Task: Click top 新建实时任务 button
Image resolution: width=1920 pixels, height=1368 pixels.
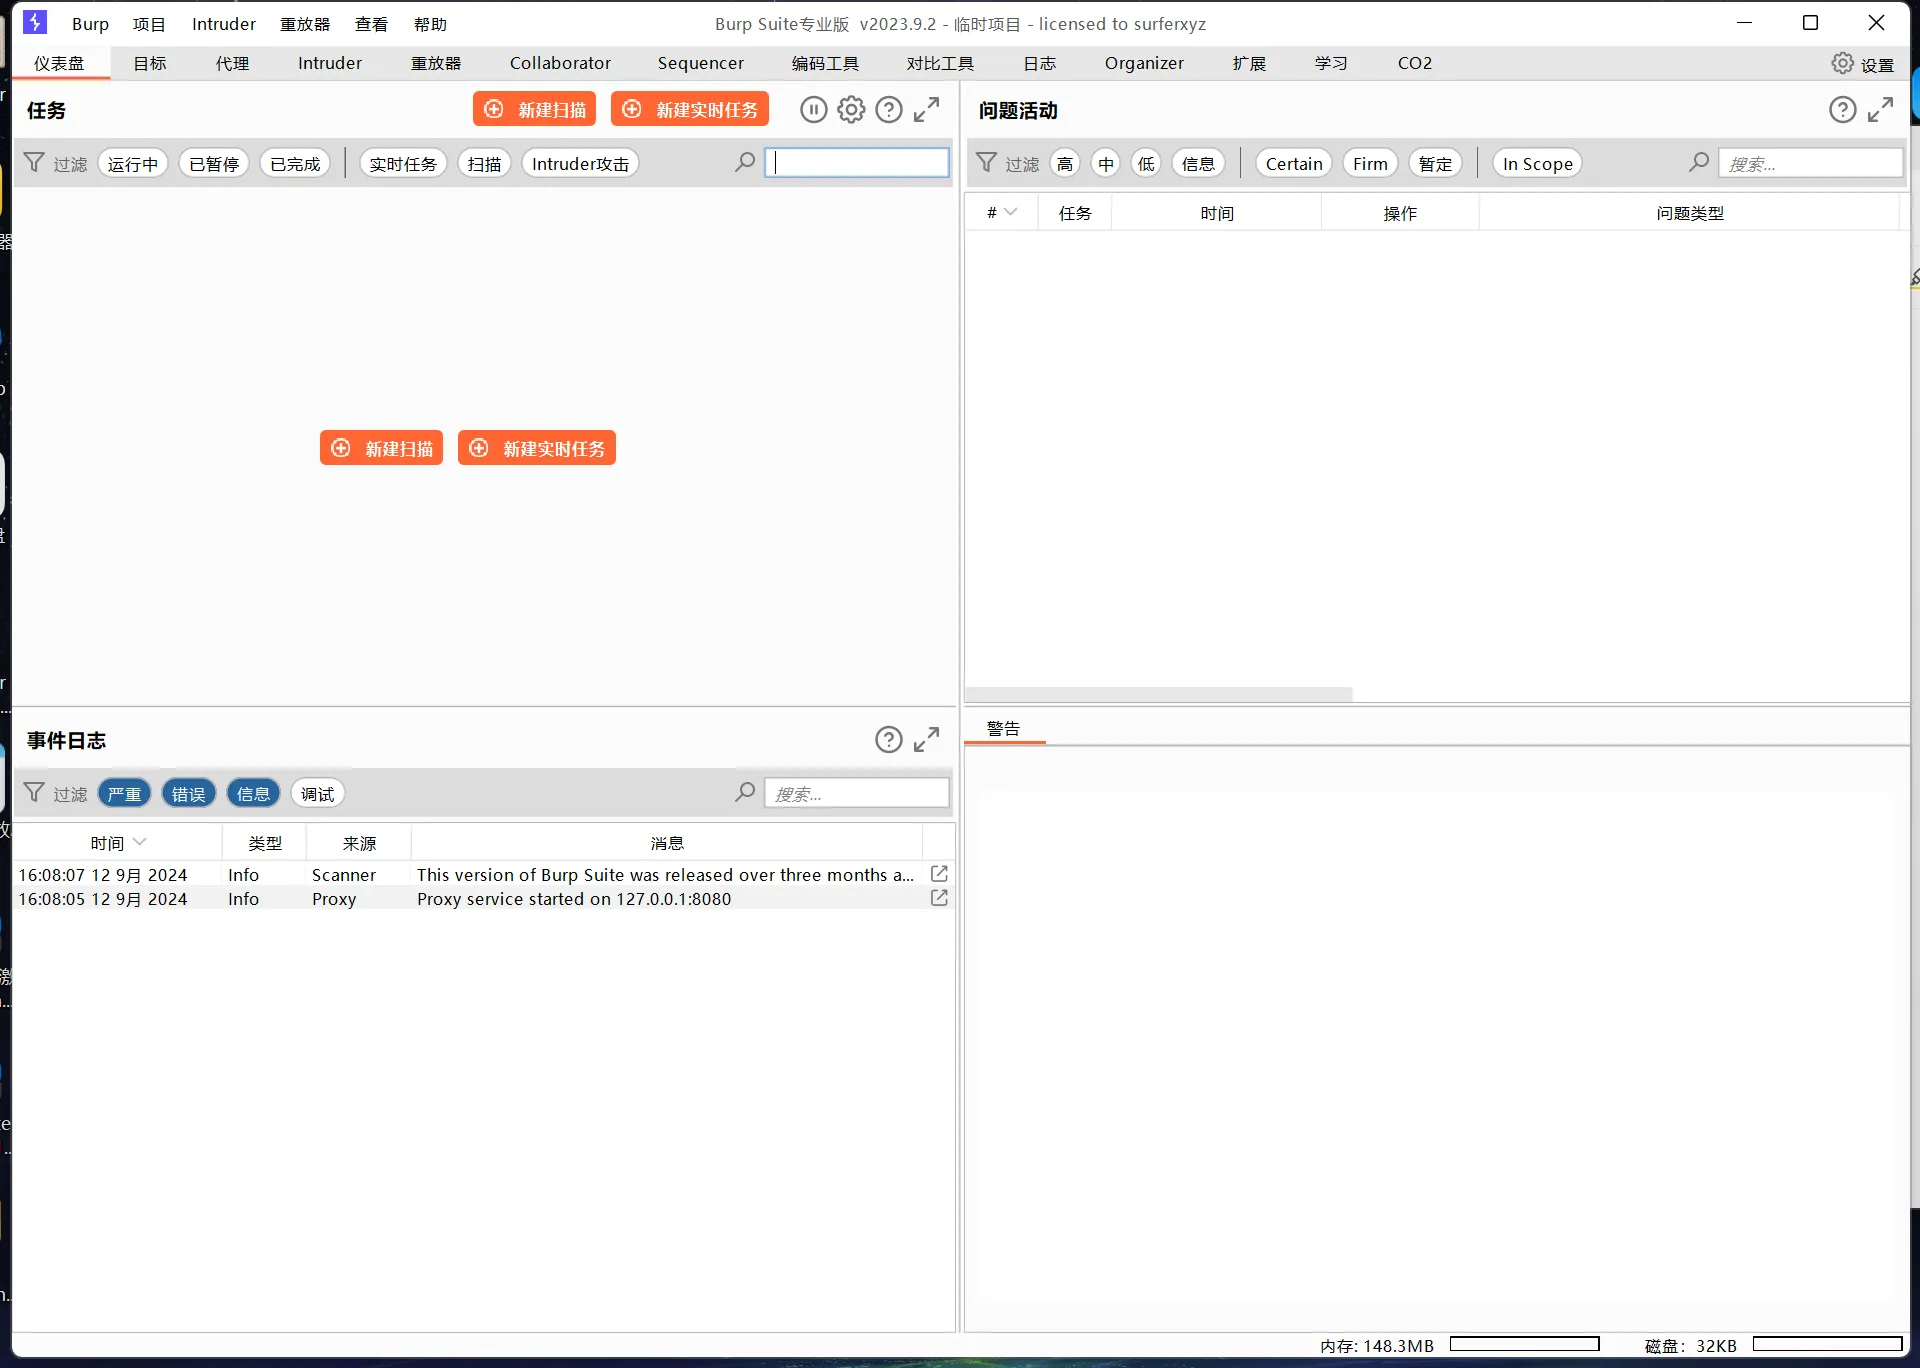Action: (x=690, y=109)
